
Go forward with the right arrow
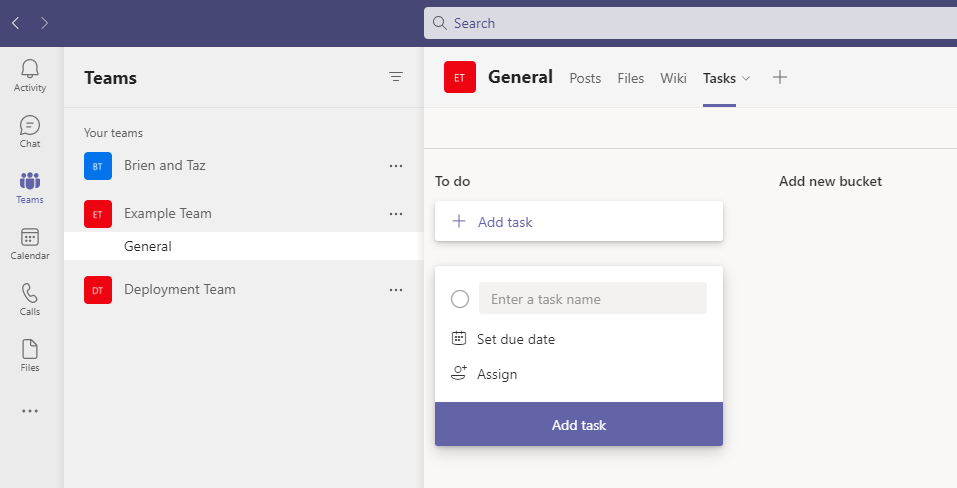[x=45, y=23]
